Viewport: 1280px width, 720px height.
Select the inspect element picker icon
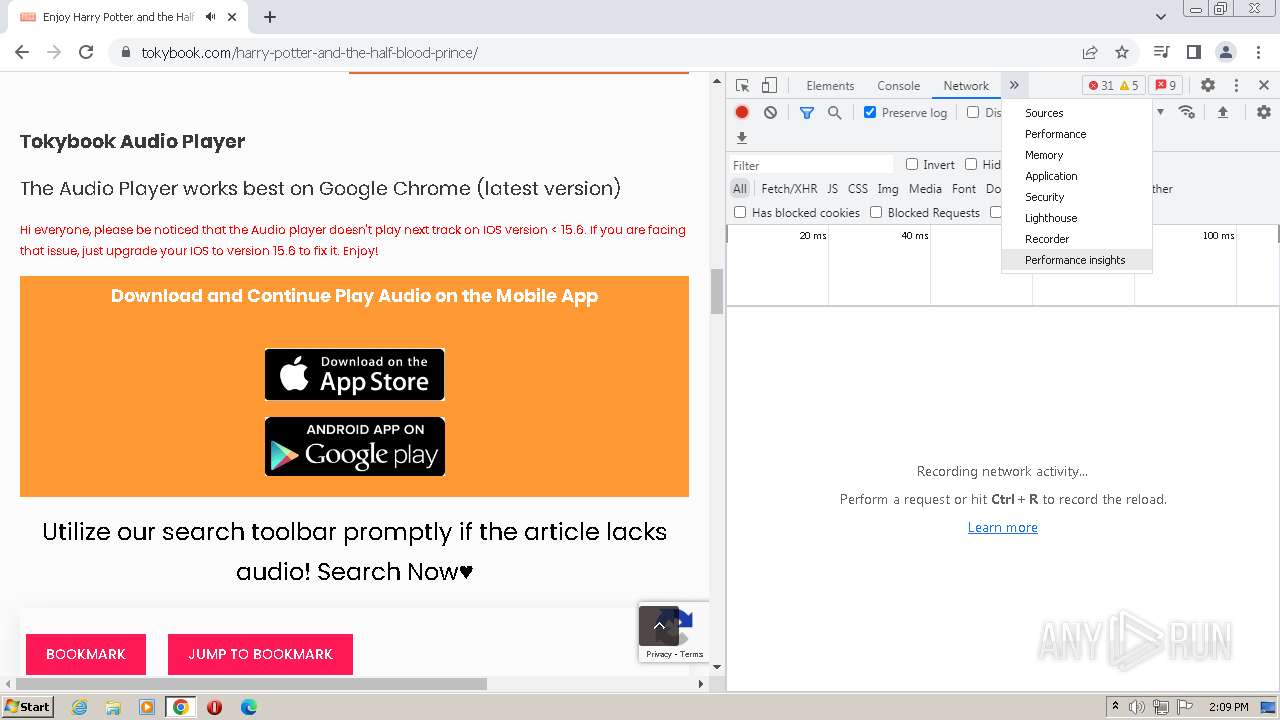742,86
